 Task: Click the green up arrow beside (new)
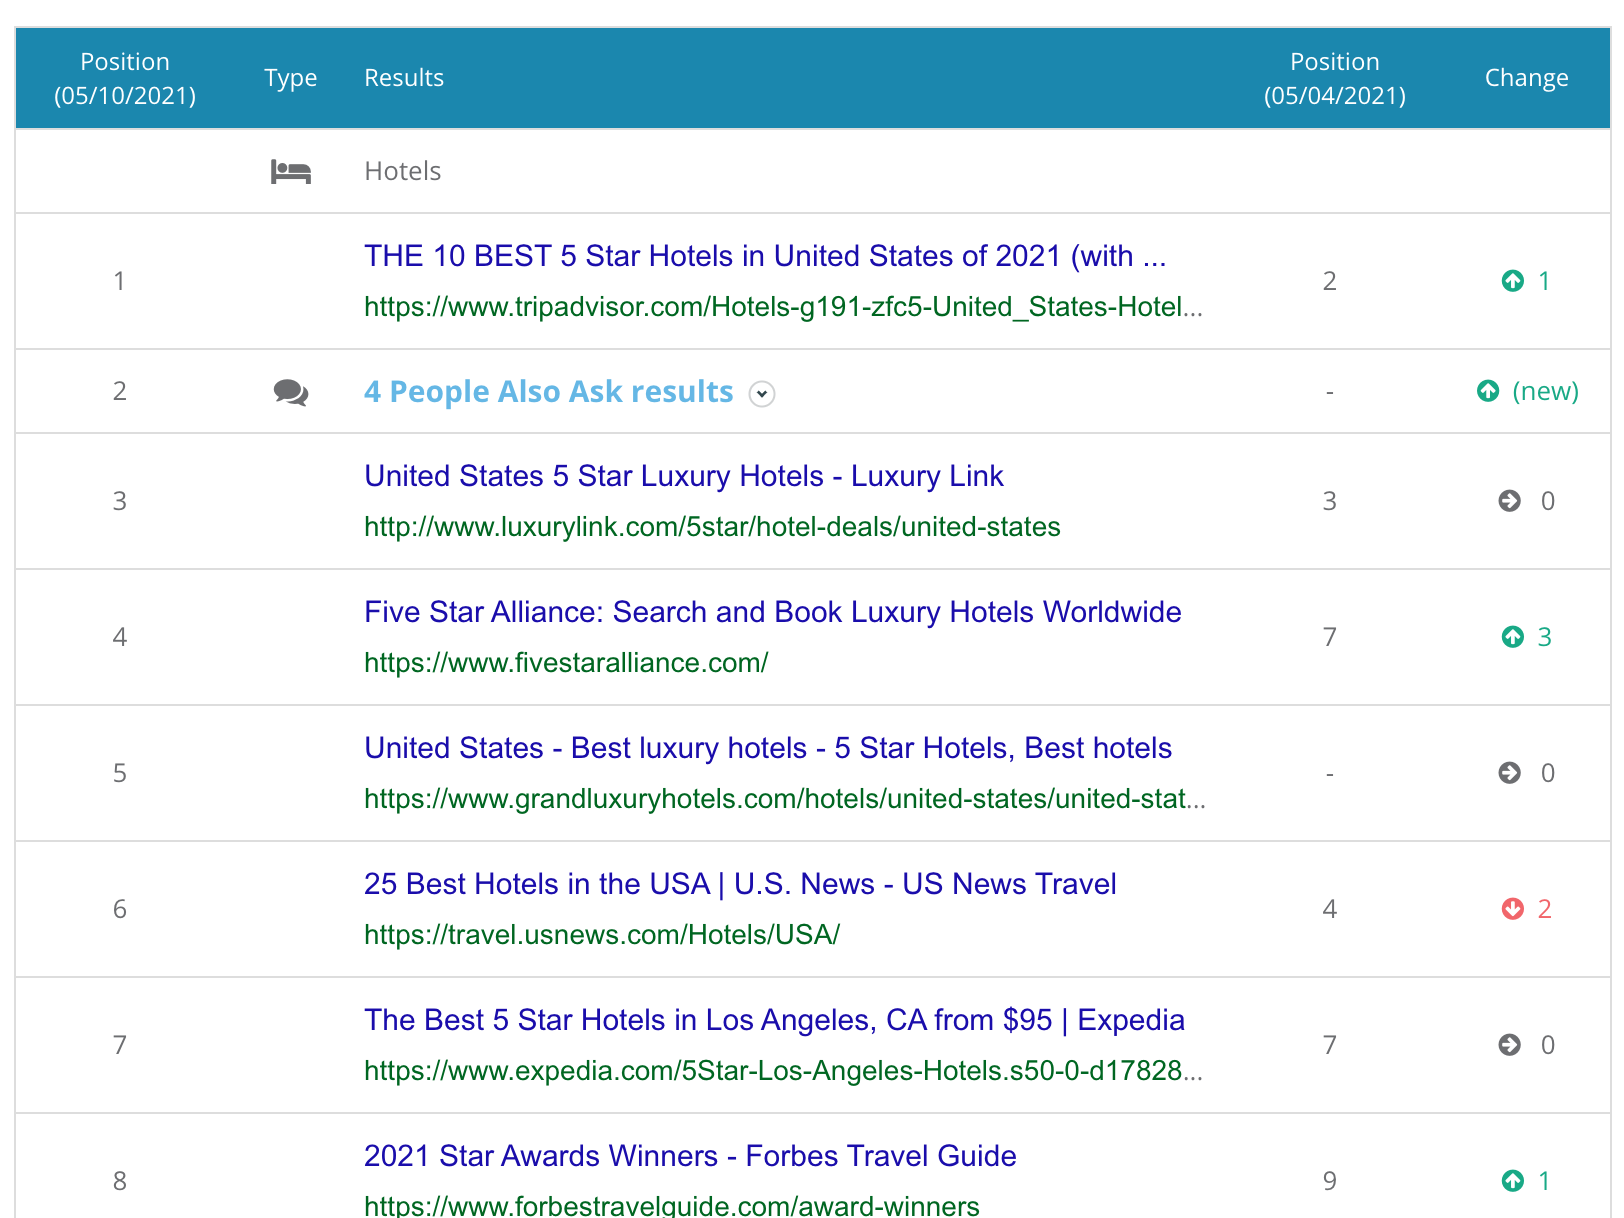pos(1488,391)
